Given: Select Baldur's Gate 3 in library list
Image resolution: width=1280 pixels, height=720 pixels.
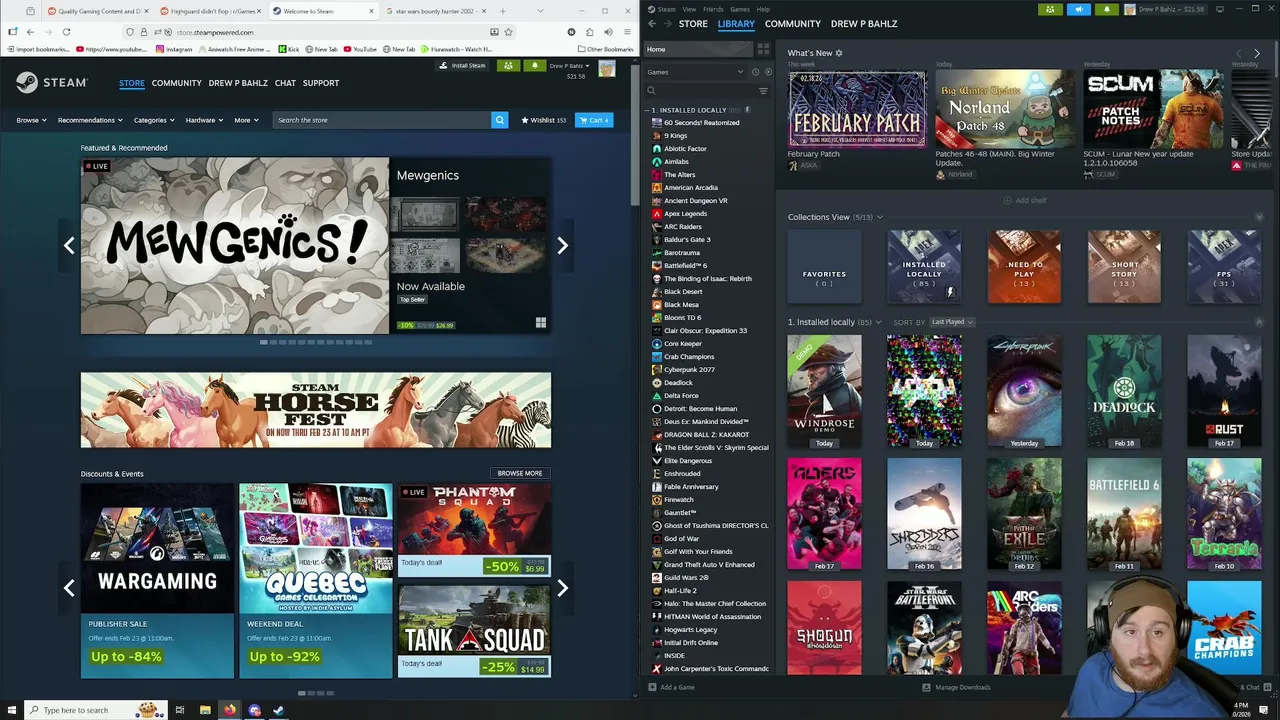Looking at the screenshot, I should tap(687, 240).
